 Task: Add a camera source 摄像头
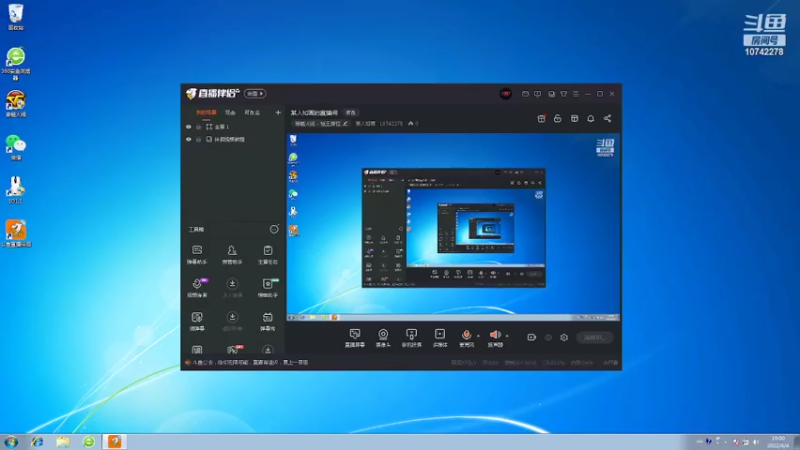pos(383,338)
